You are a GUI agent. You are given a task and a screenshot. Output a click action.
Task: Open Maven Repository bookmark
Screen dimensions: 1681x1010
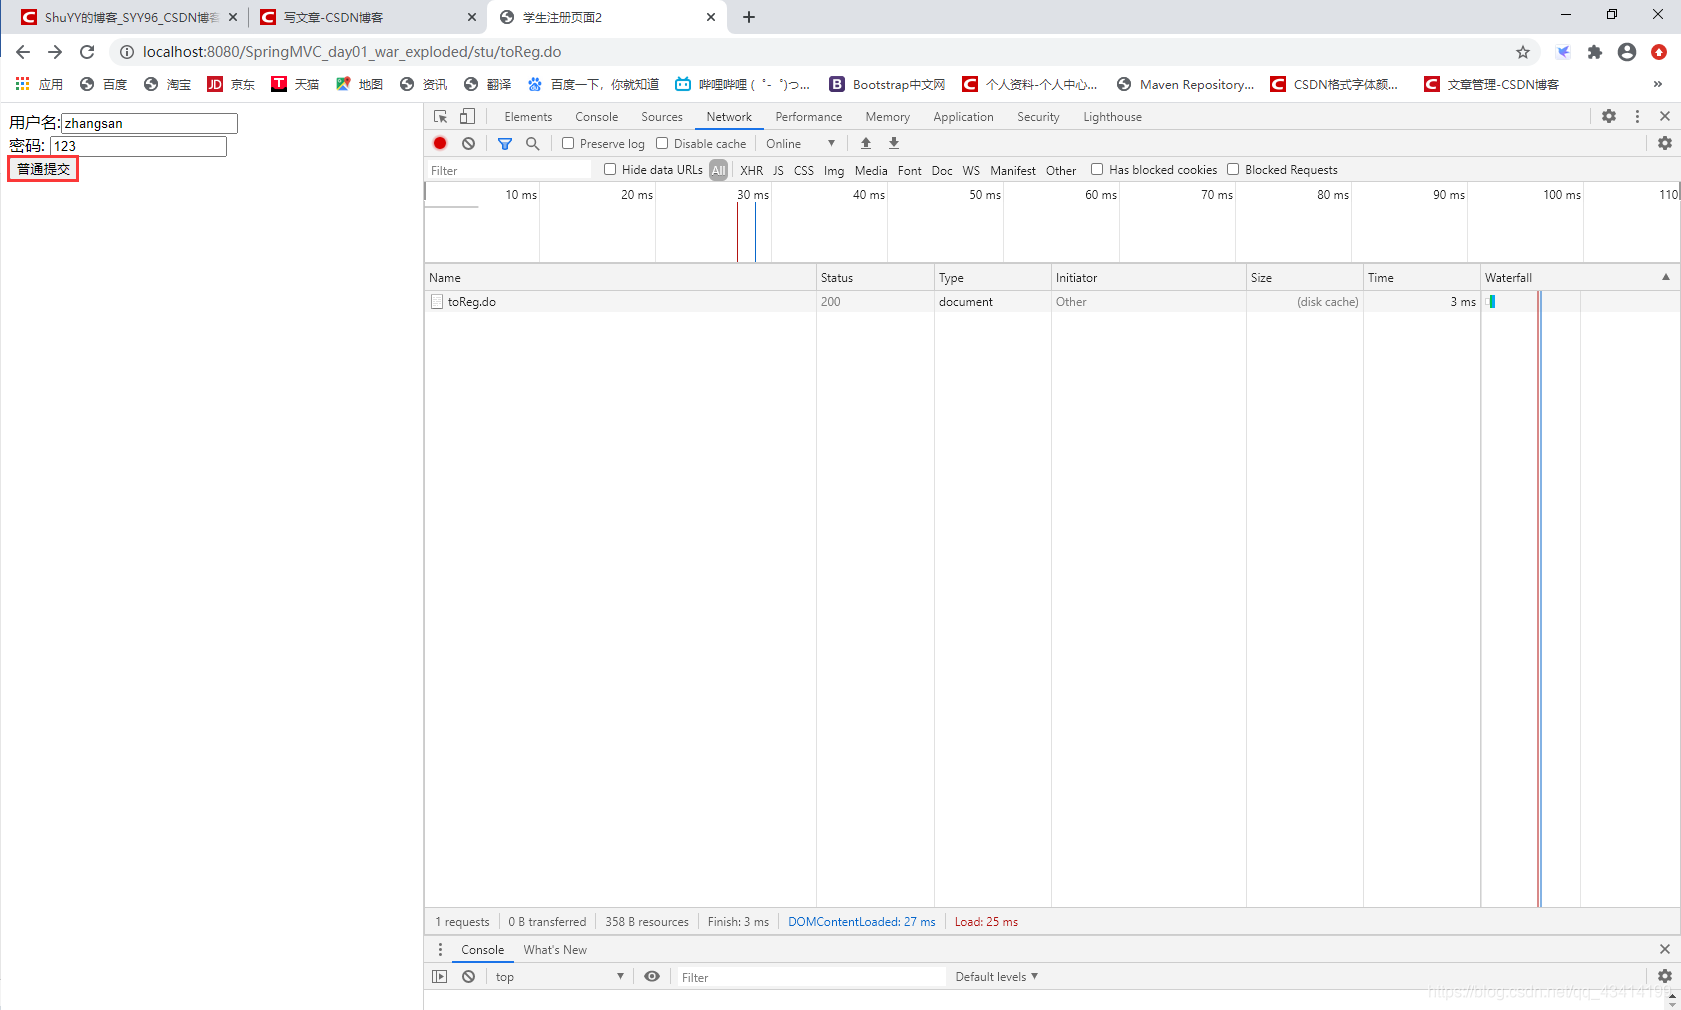(x=1186, y=84)
